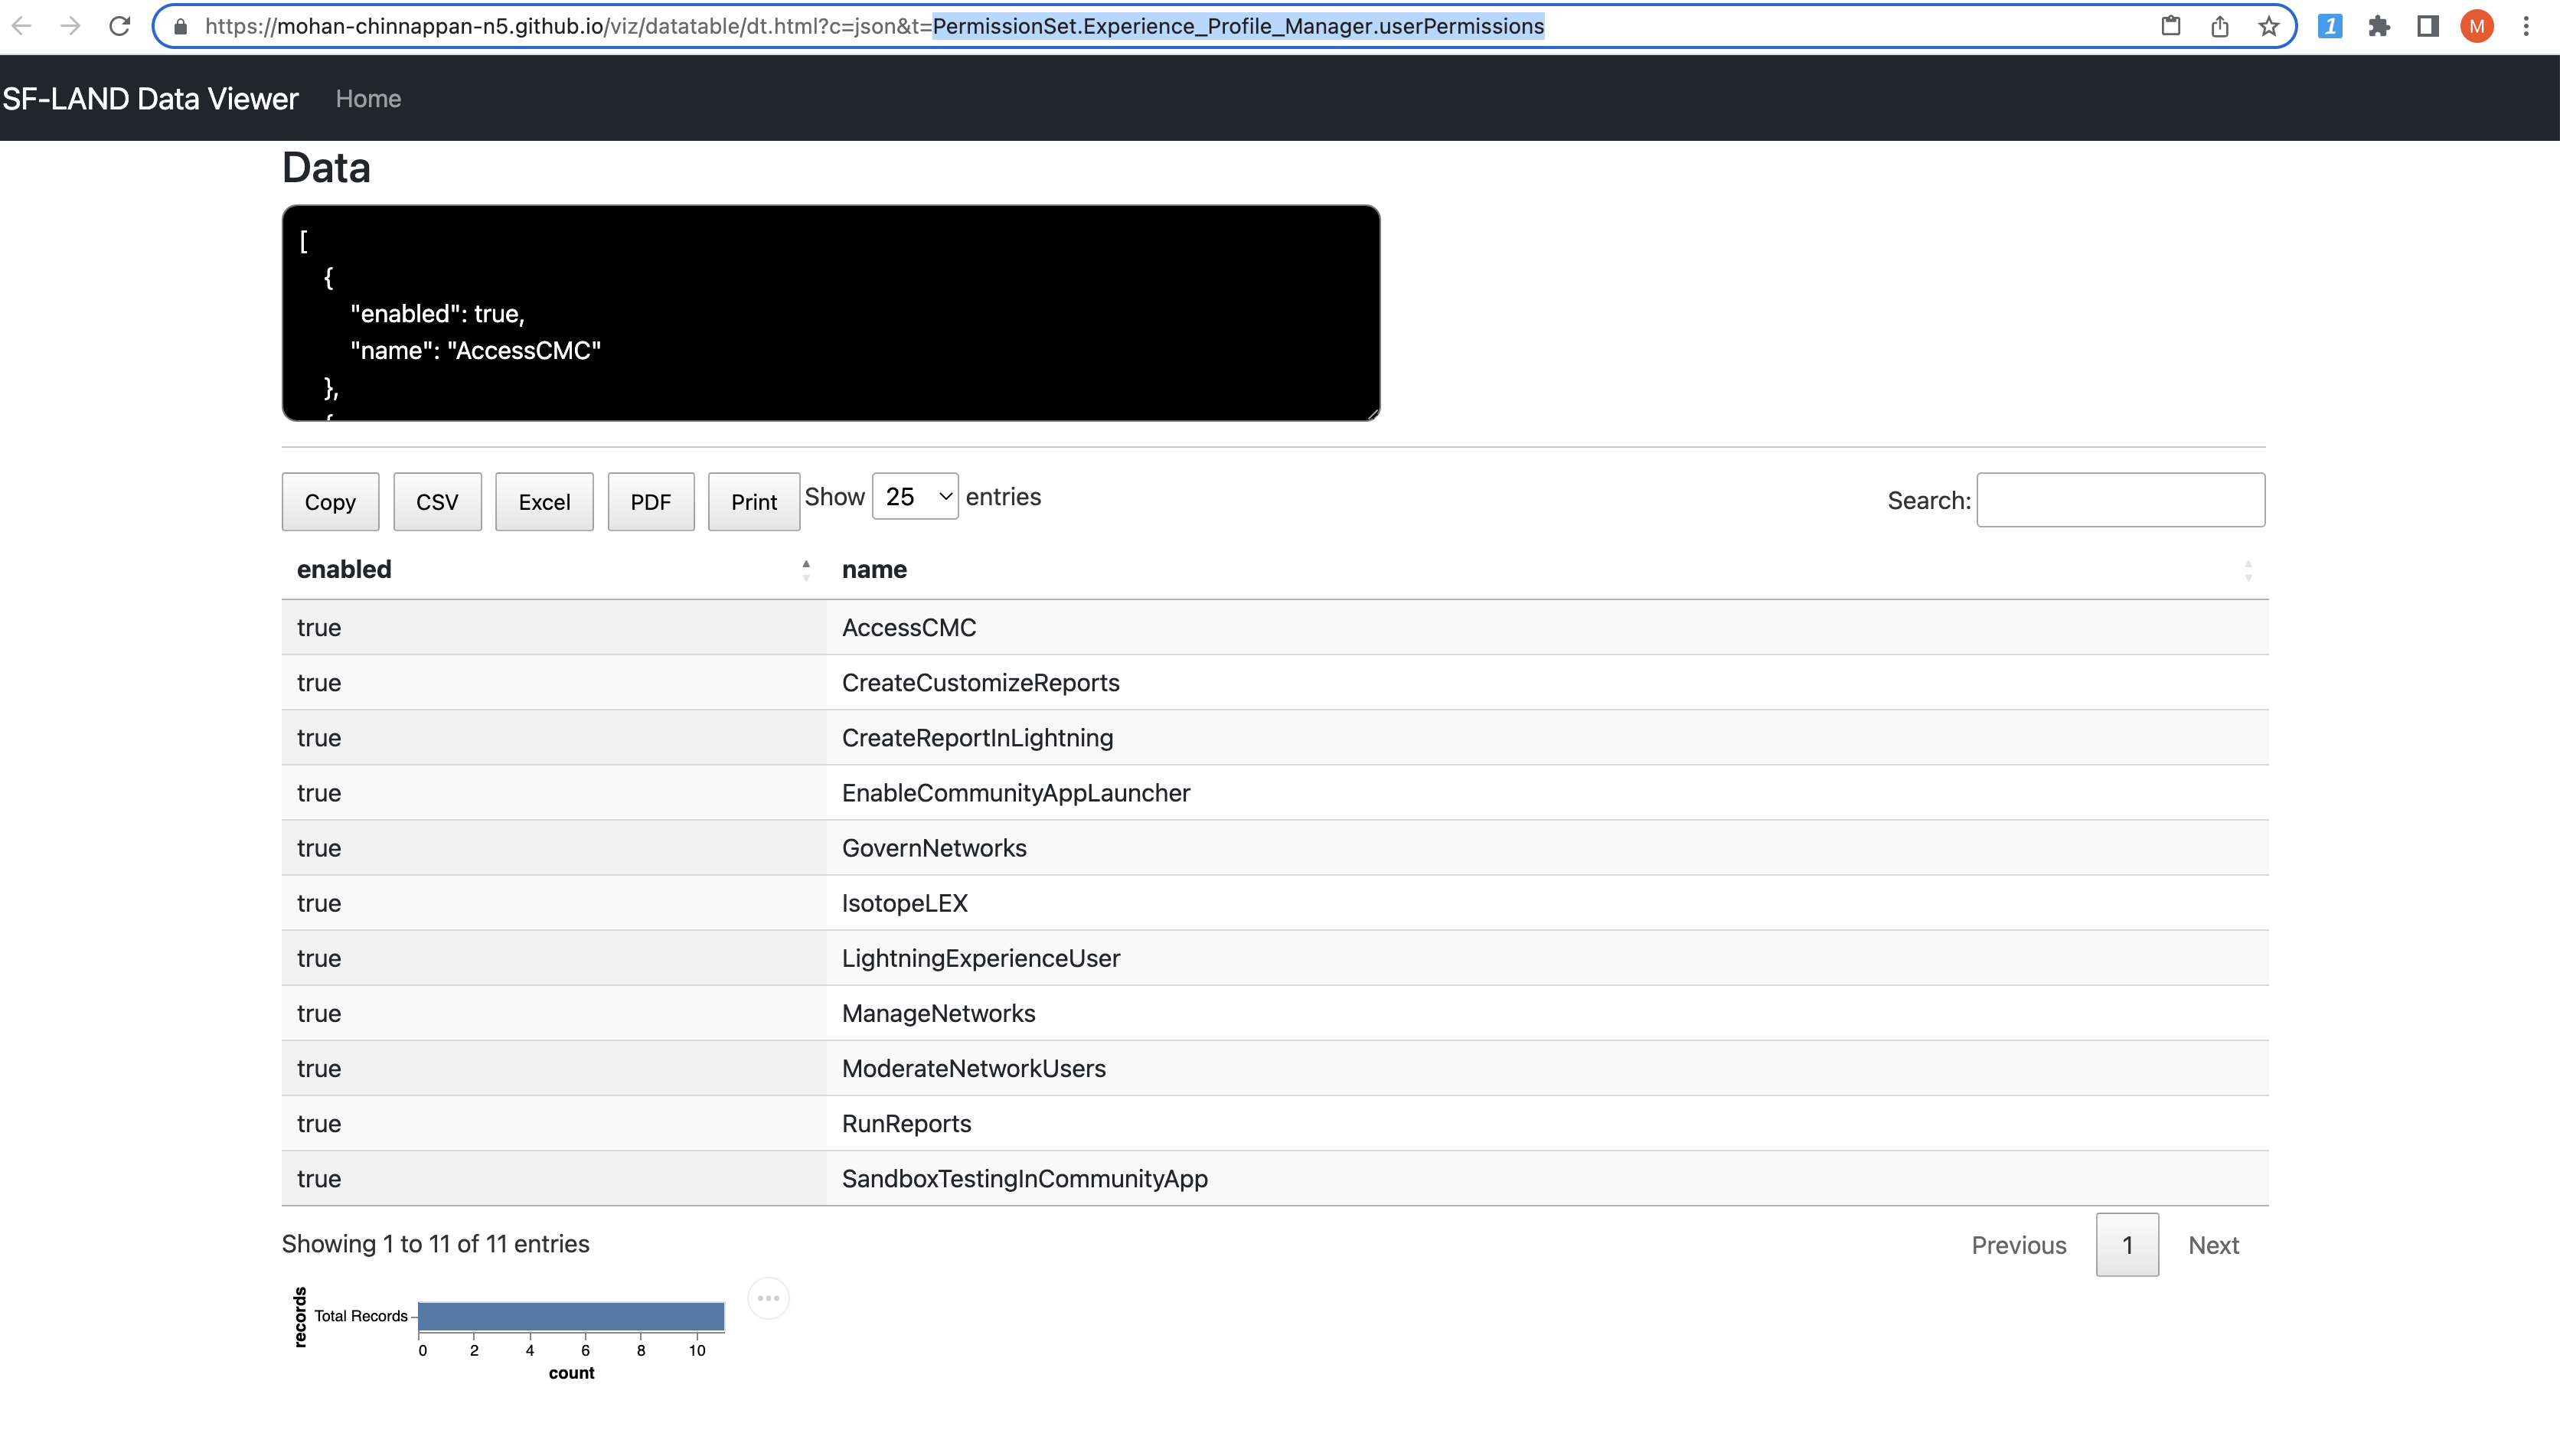Click inside the JSON data text area
Screen dimensions: 2560x1456
830,313
